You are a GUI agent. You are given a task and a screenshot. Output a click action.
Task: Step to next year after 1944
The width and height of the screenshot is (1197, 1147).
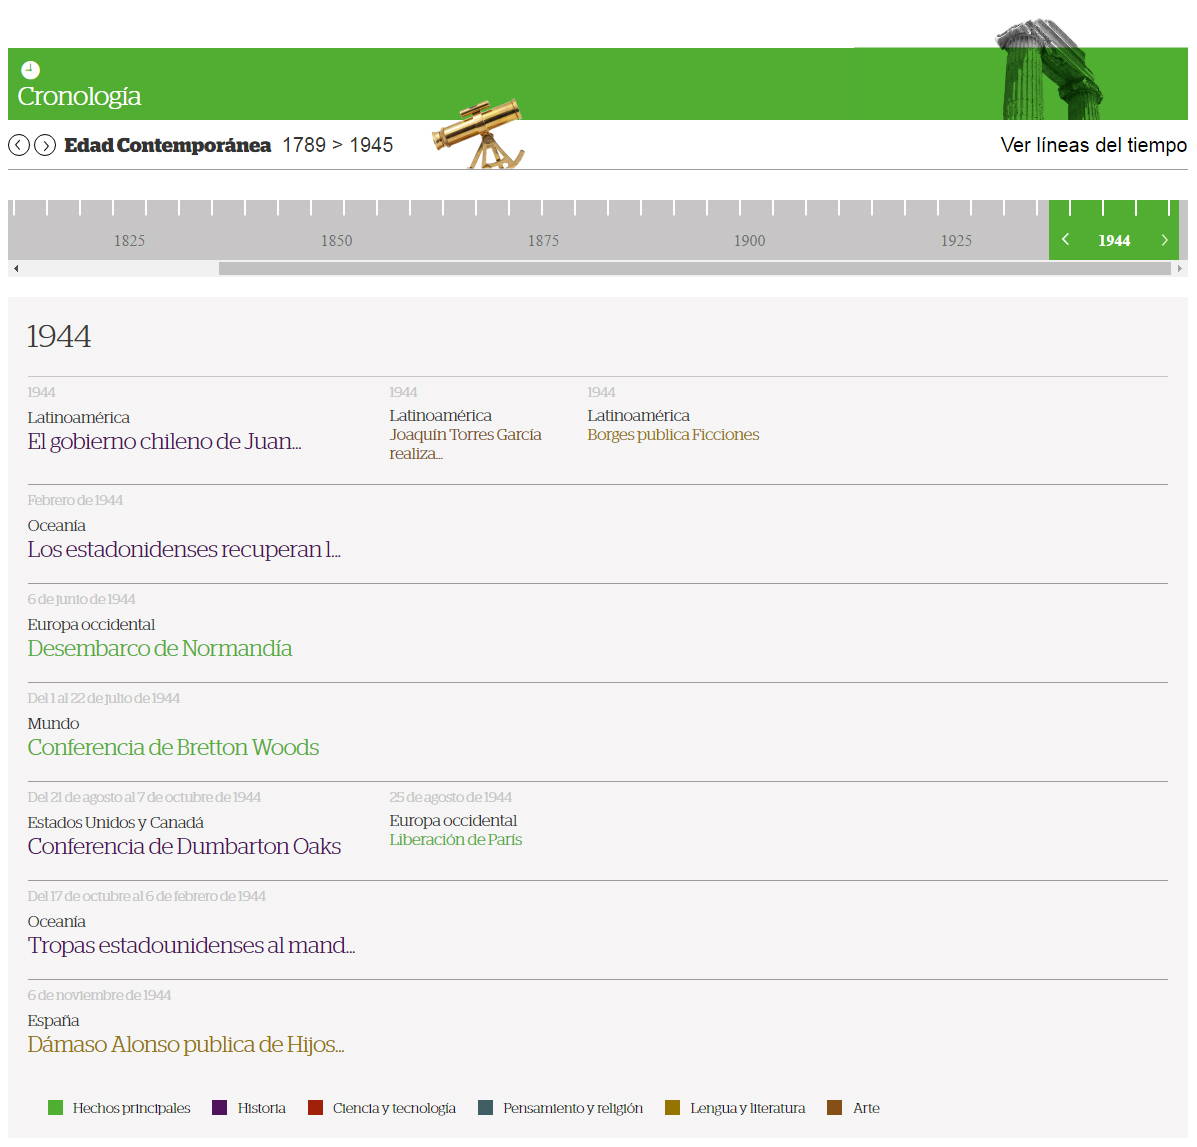(x=1164, y=240)
